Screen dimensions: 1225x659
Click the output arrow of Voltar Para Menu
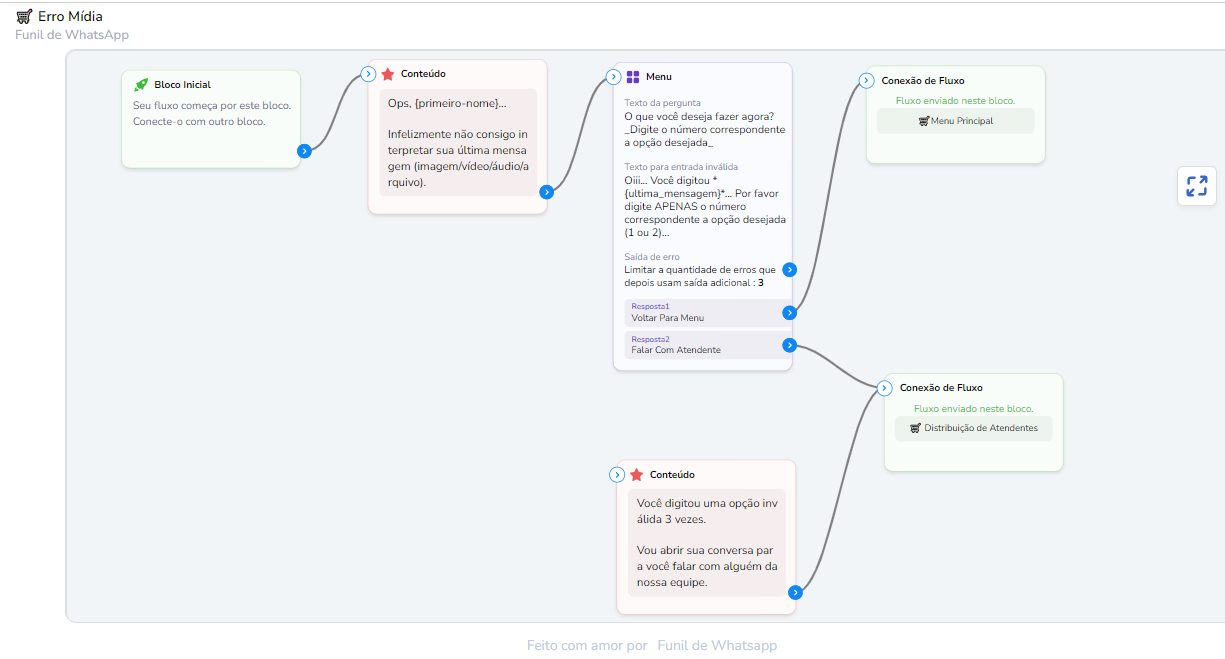click(x=789, y=313)
